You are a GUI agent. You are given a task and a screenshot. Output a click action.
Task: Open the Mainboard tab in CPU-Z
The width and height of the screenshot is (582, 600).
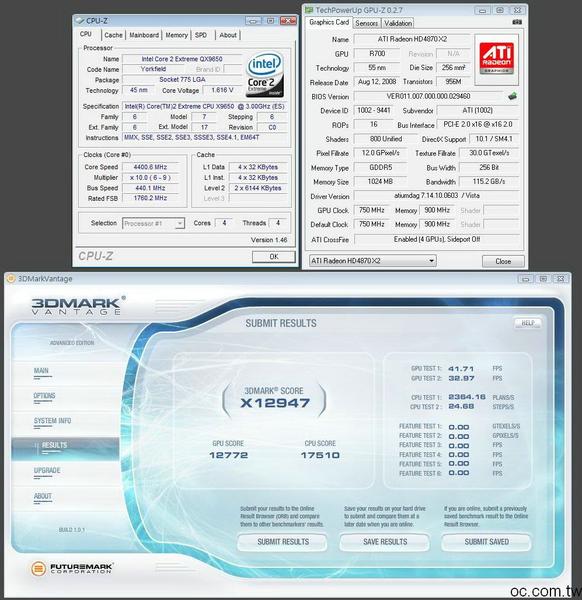point(144,35)
